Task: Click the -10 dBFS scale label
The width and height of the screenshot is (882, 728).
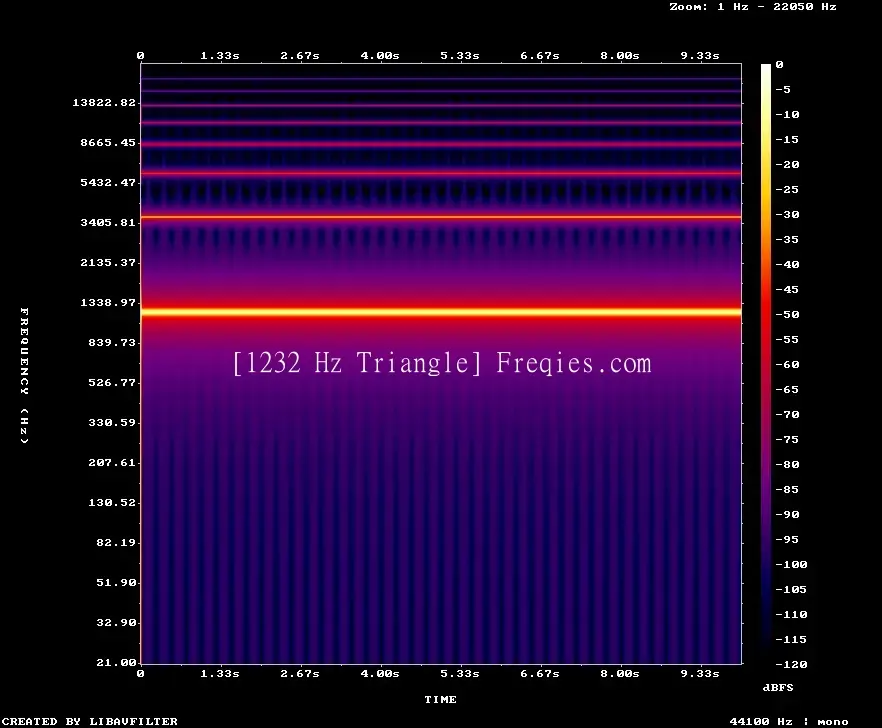Action: coord(787,114)
